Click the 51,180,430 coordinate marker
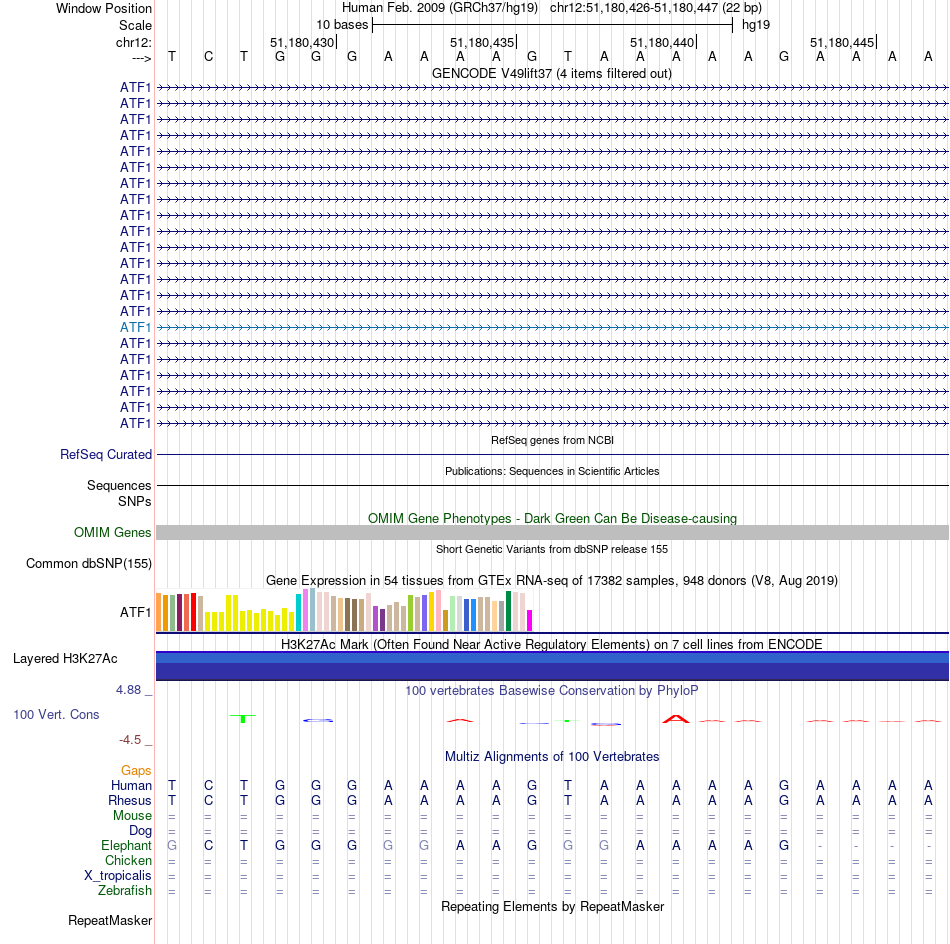 [x=302, y=42]
